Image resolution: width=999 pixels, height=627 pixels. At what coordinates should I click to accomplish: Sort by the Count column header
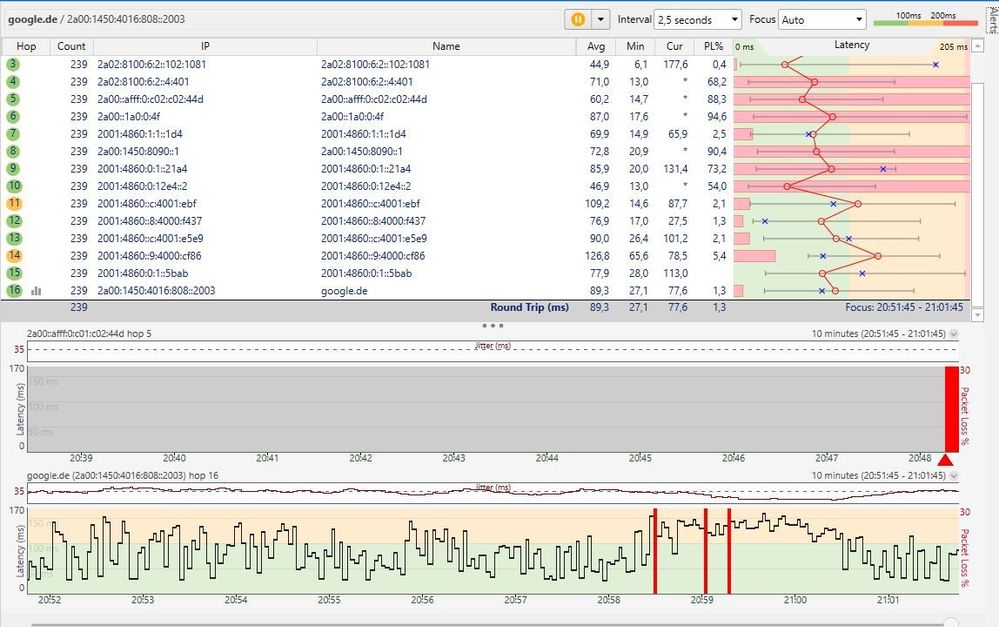click(71, 46)
